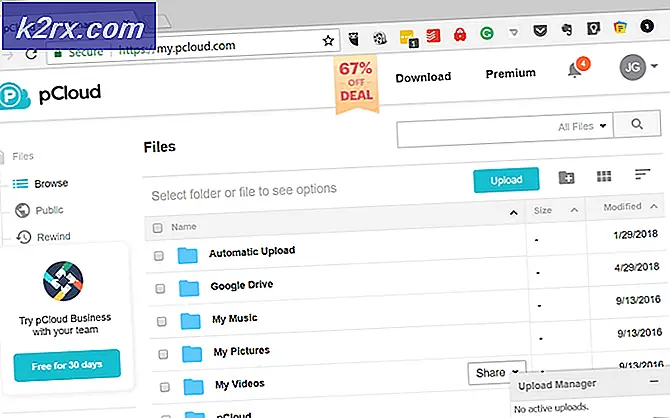This screenshot has height=418, width=670.
Task: Click the Upload button
Action: pos(506,180)
